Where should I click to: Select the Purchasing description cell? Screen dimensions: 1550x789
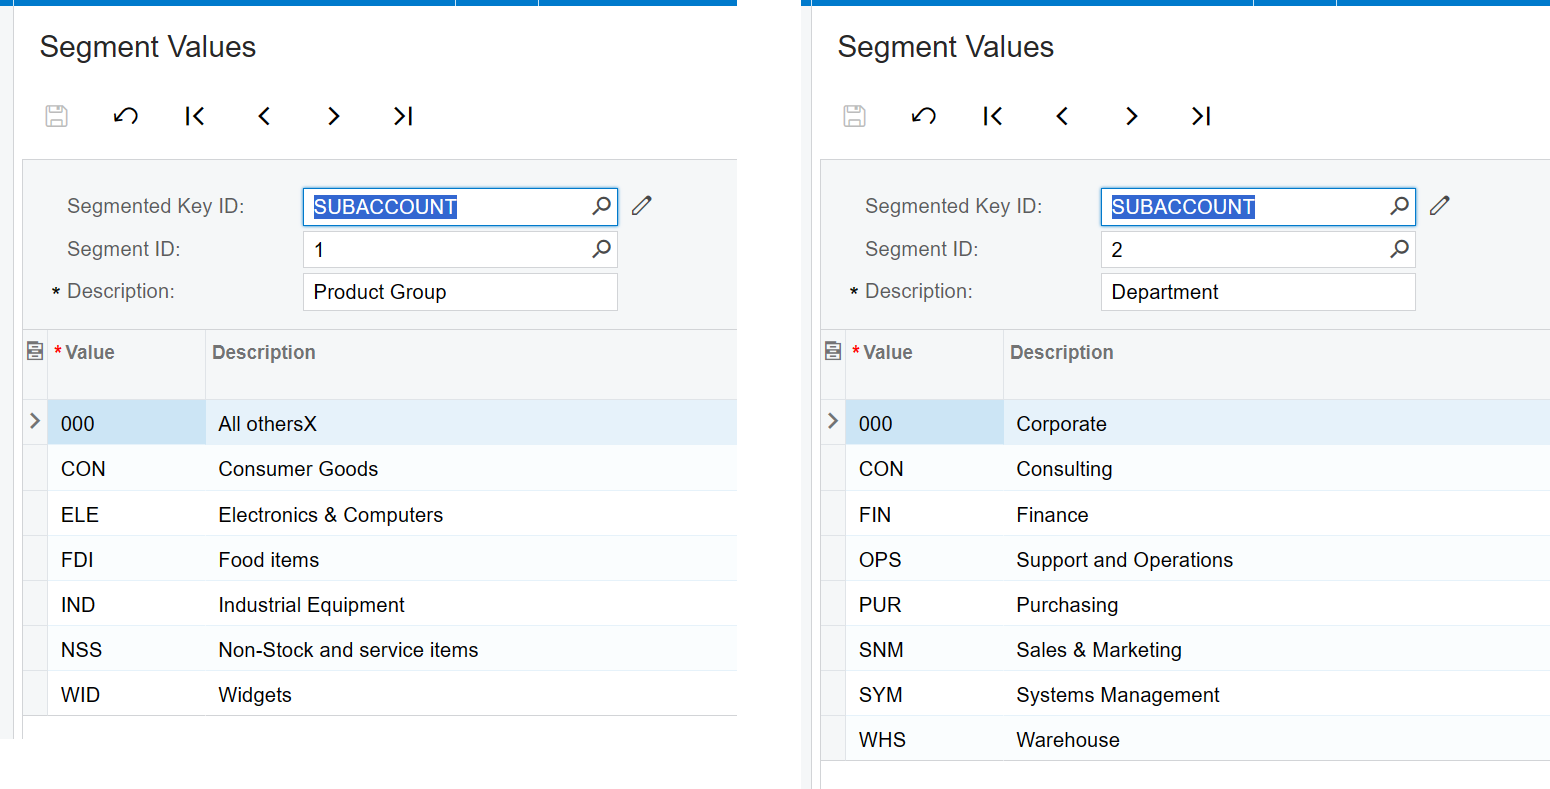pyautogui.click(x=1277, y=604)
